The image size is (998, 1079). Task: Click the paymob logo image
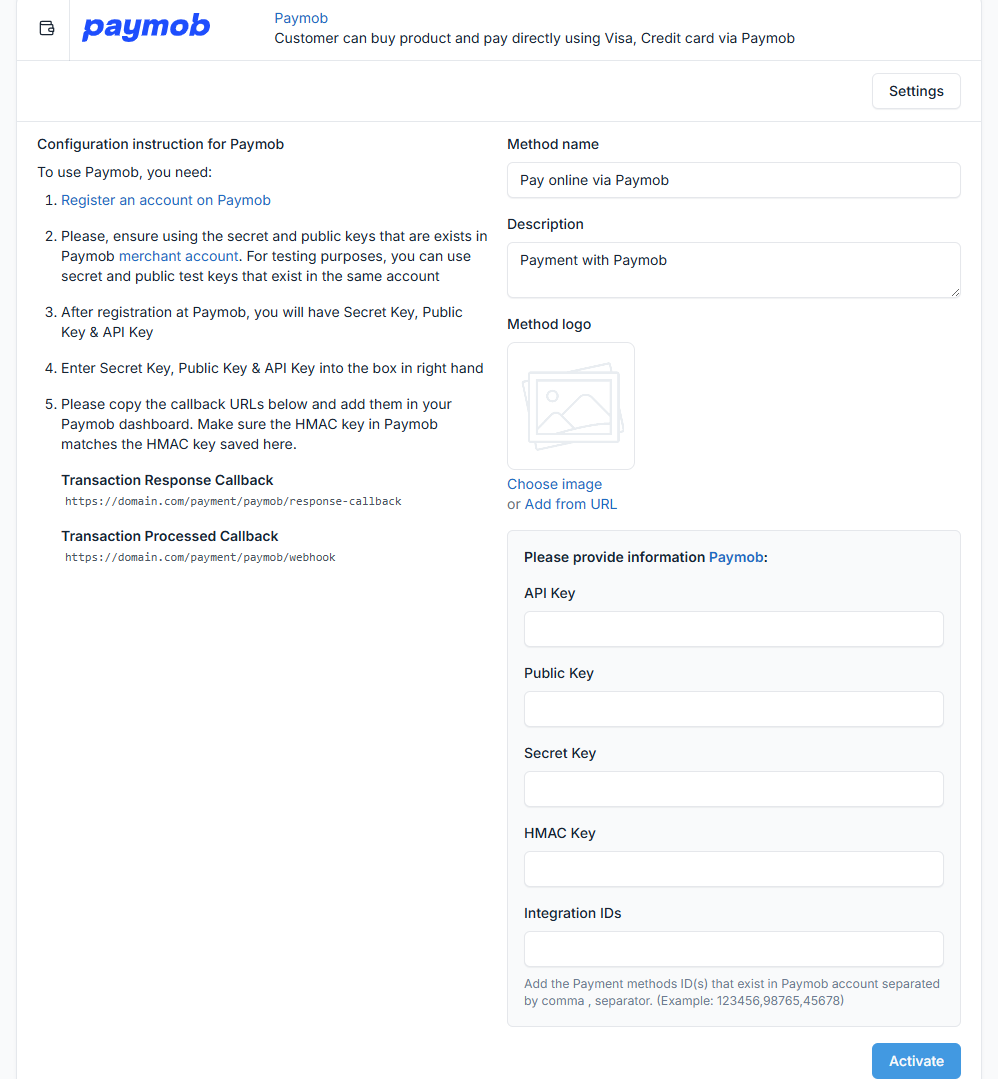tap(146, 27)
